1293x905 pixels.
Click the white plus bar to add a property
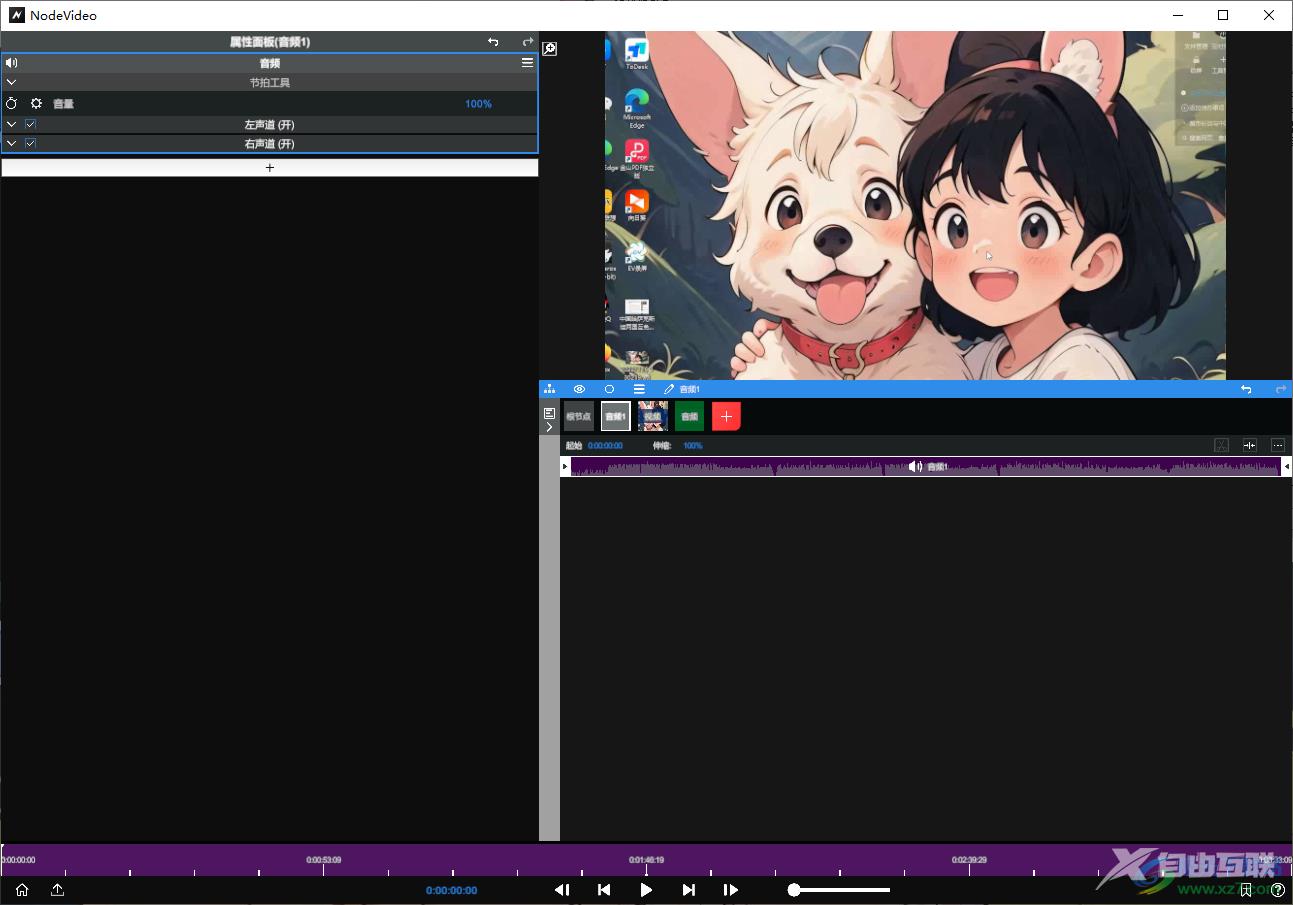[x=270, y=168]
